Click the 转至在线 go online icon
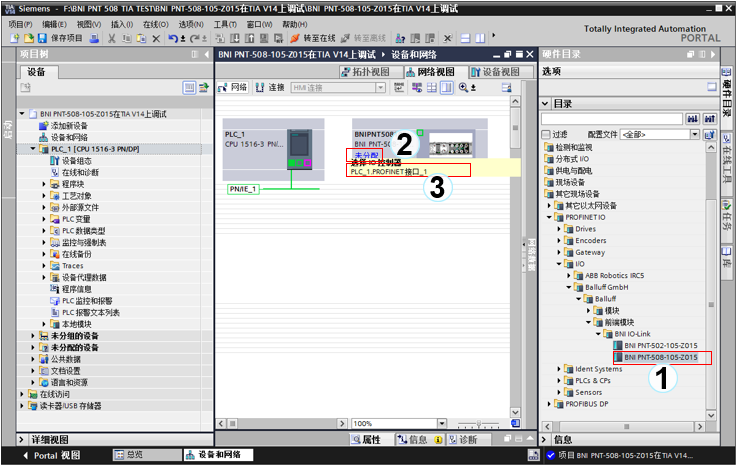The width and height of the screenshot is (737, 466). coord(310,38)
